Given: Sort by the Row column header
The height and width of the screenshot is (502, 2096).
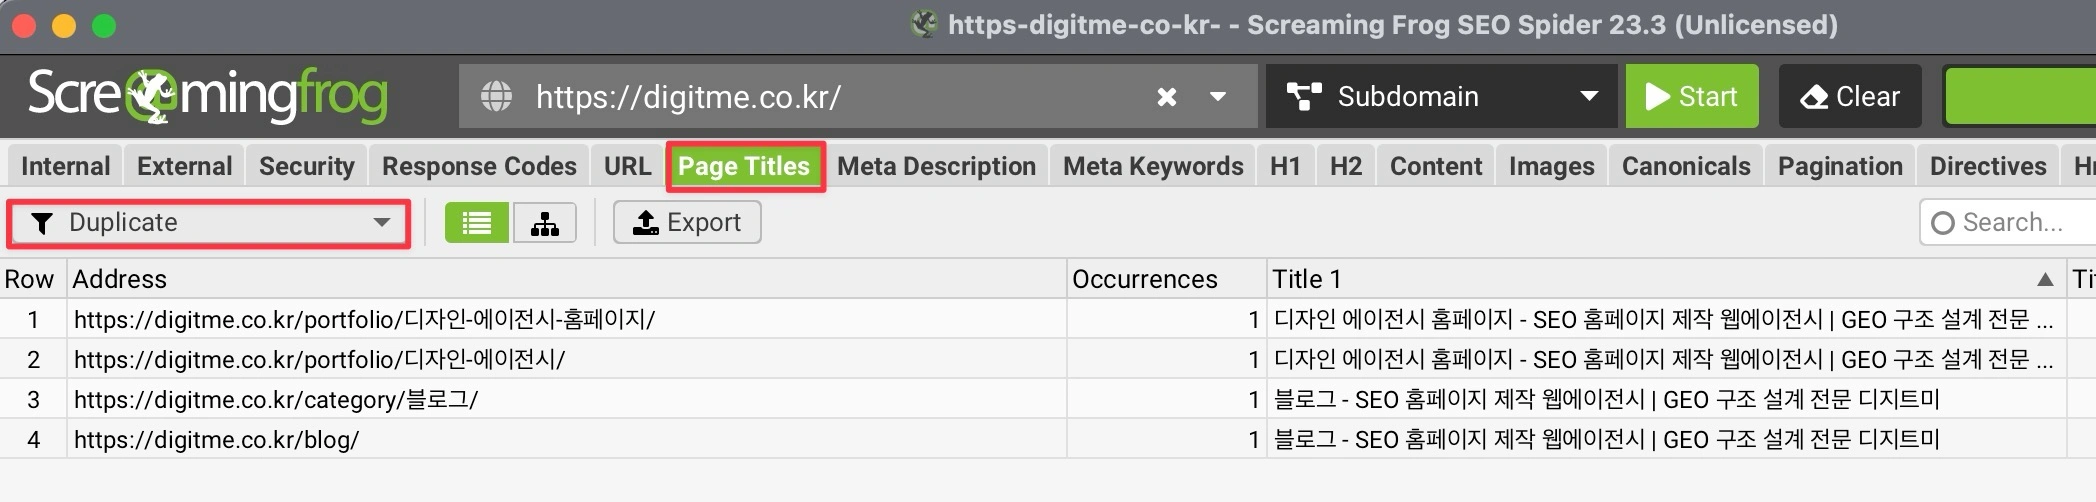Looking at the screenshot, I should point(32,279).
